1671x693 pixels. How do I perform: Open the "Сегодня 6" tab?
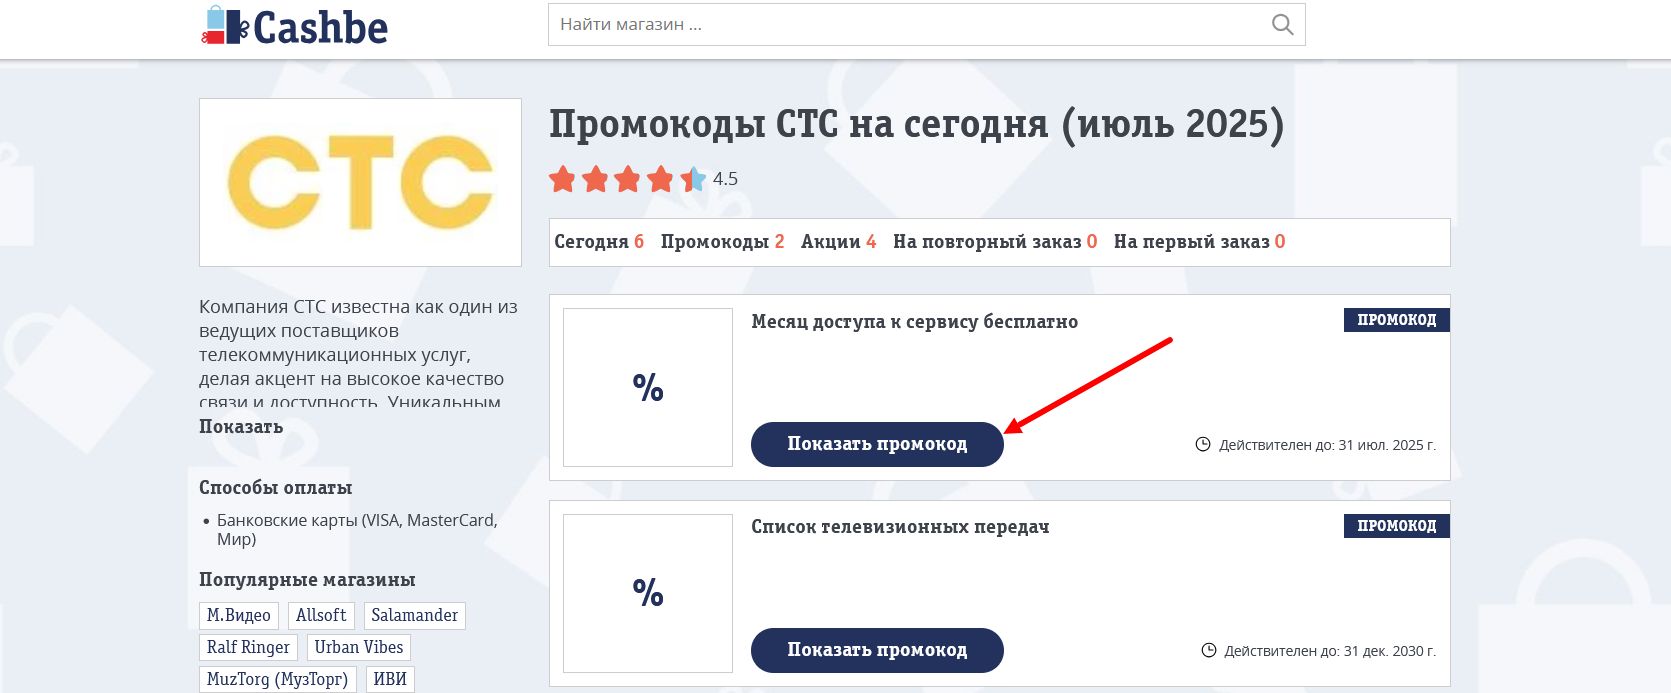click(599, 242)
